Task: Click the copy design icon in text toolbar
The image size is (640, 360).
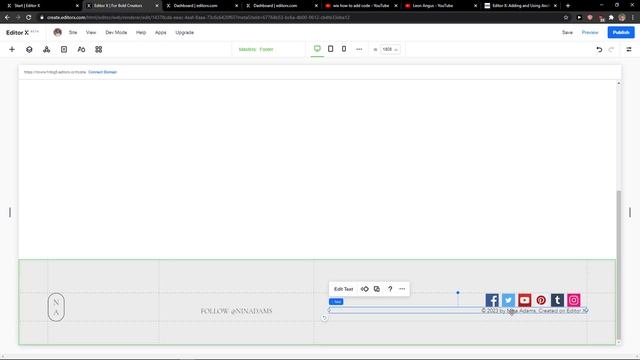Action: 377,289
